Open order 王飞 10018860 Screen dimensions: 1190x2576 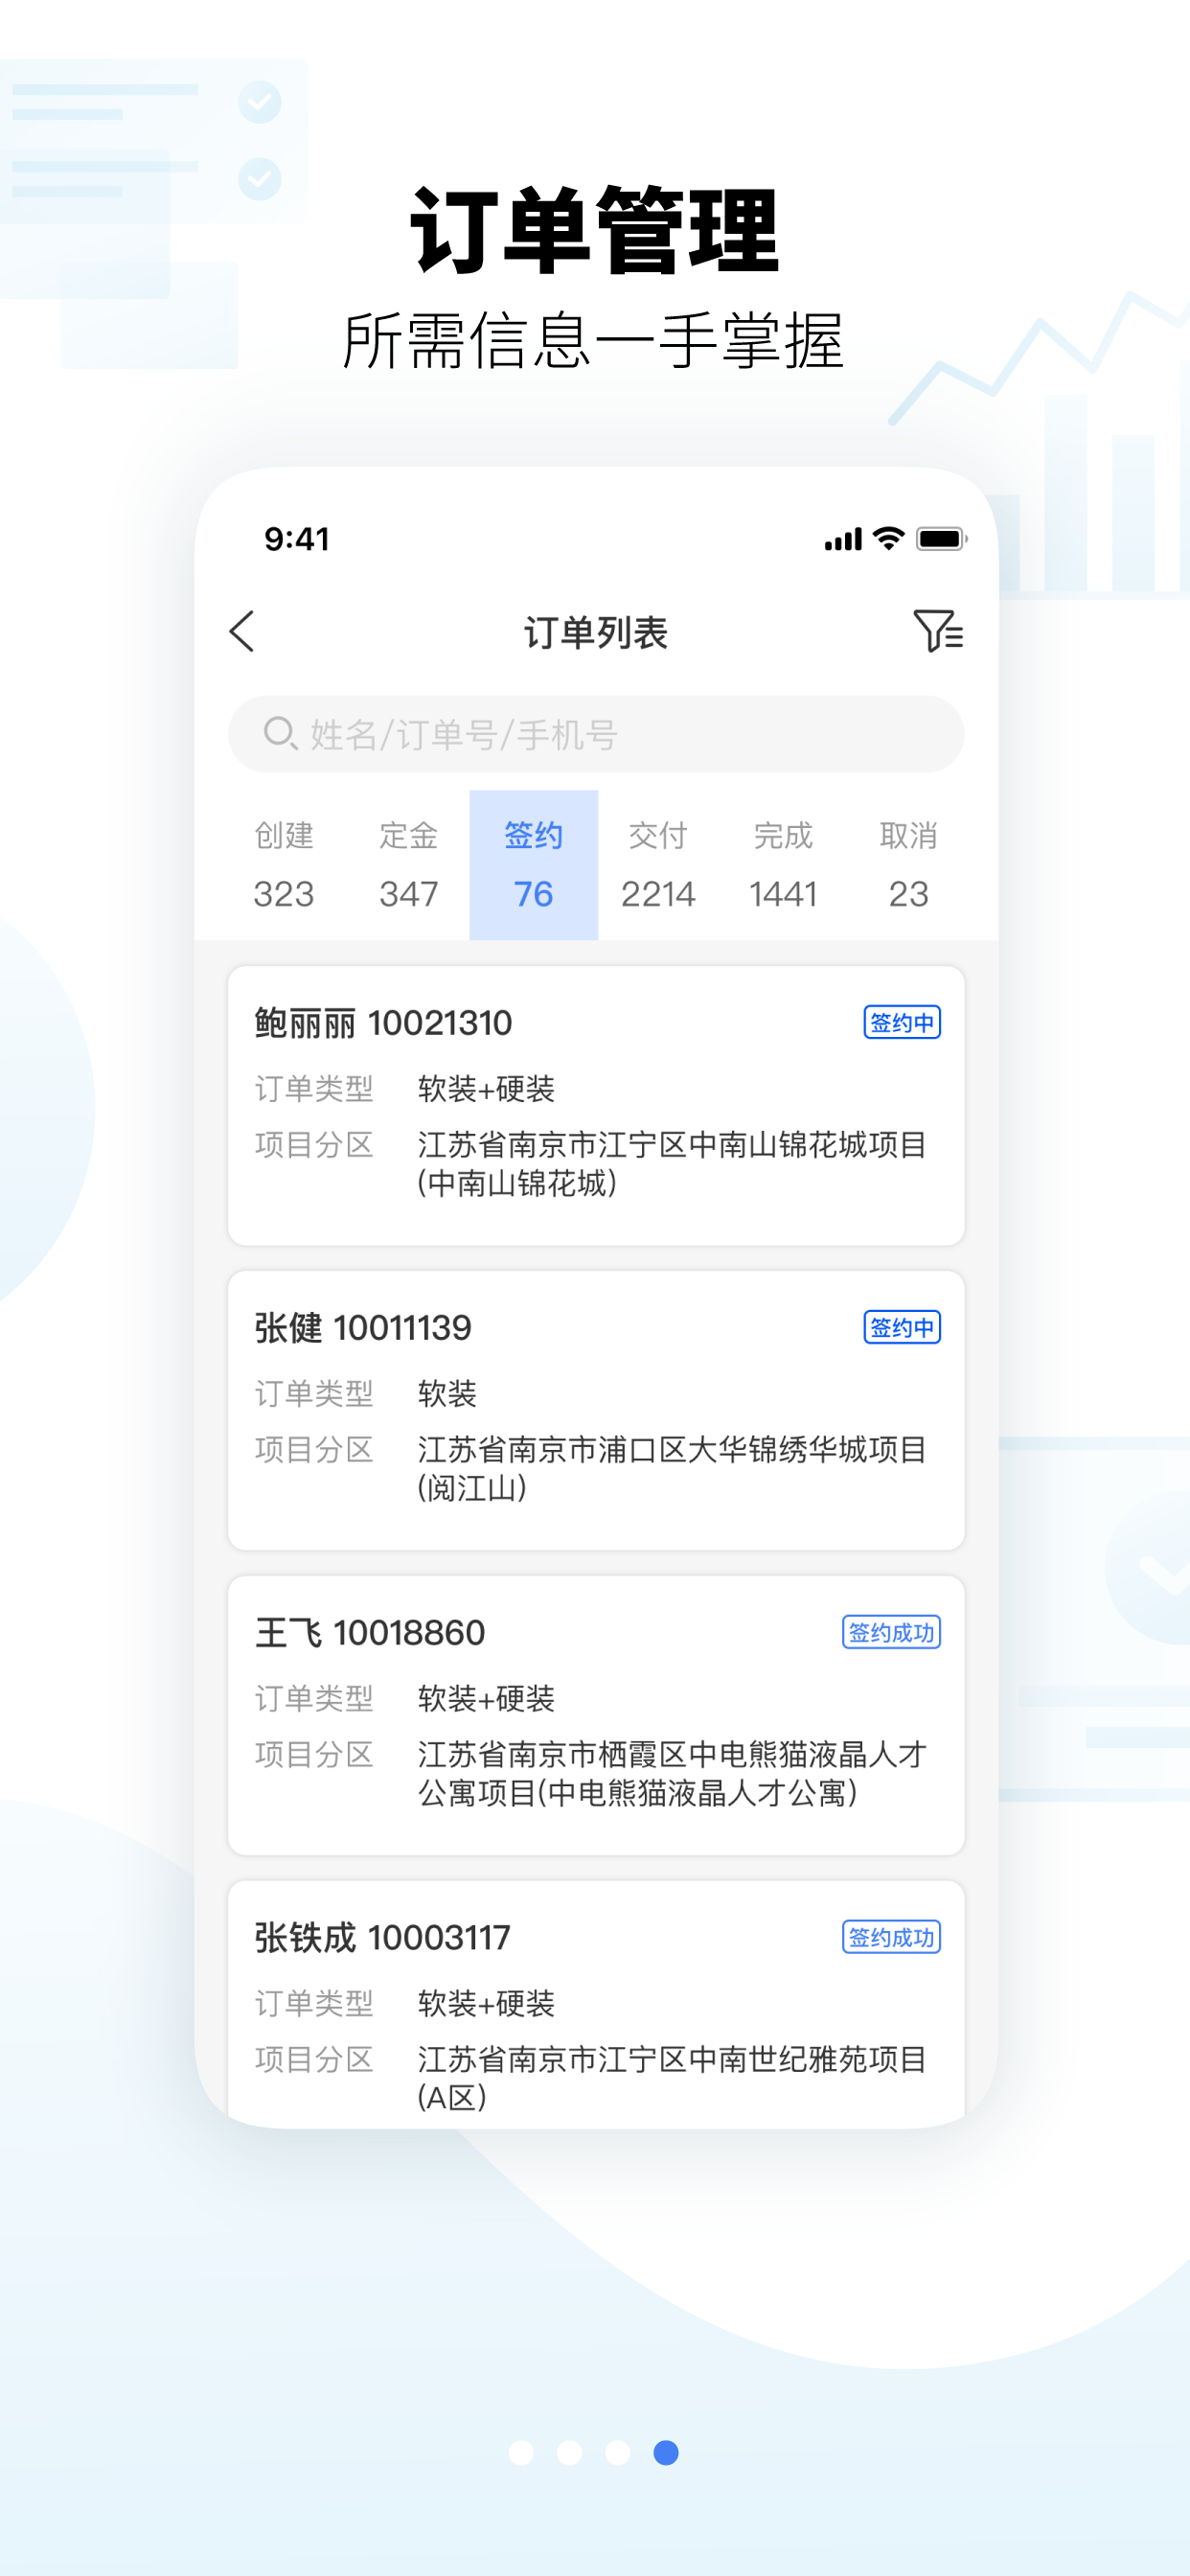[596, 1715]
